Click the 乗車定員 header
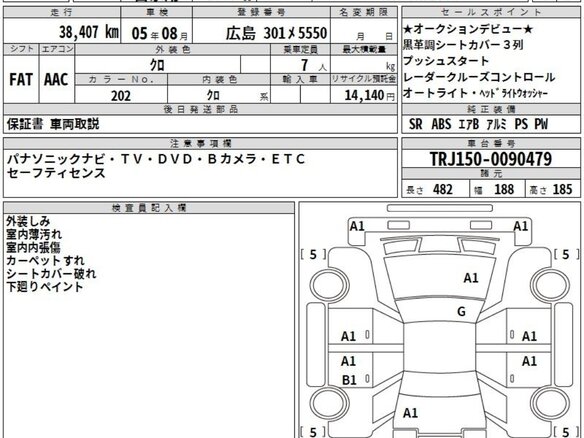 pos(300,50)
